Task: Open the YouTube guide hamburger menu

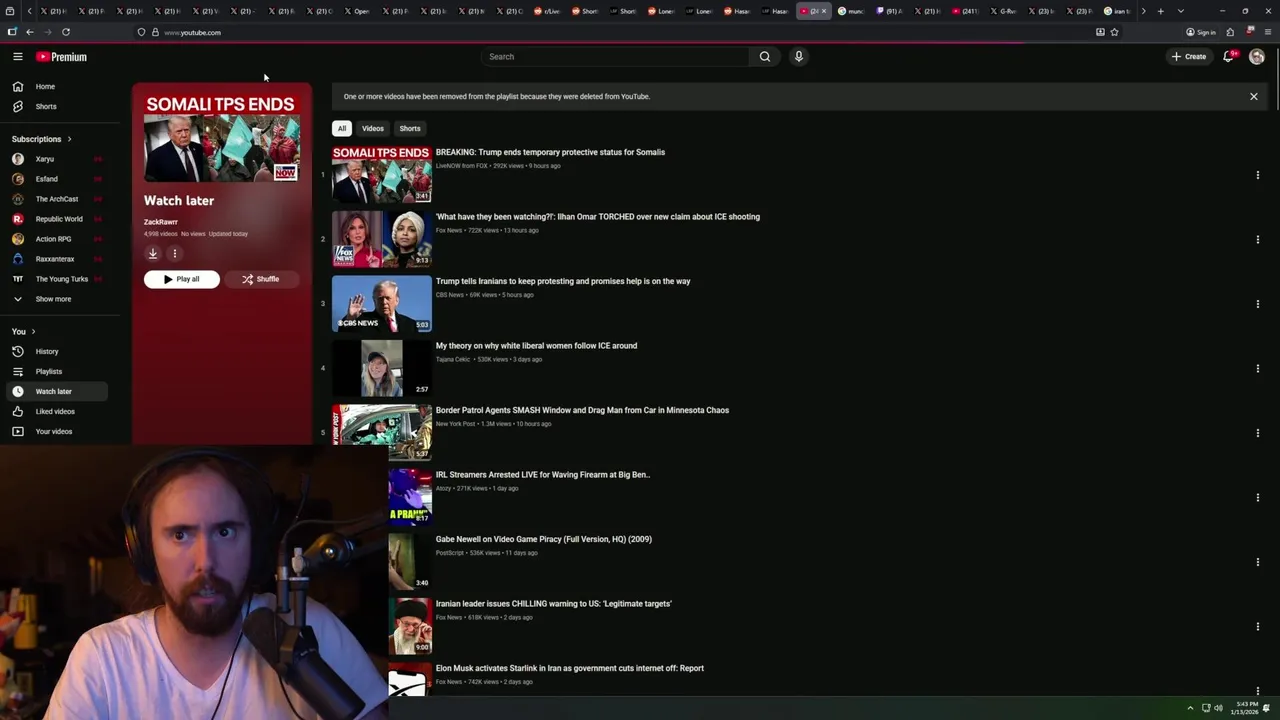Action: [x=17, y=57]
